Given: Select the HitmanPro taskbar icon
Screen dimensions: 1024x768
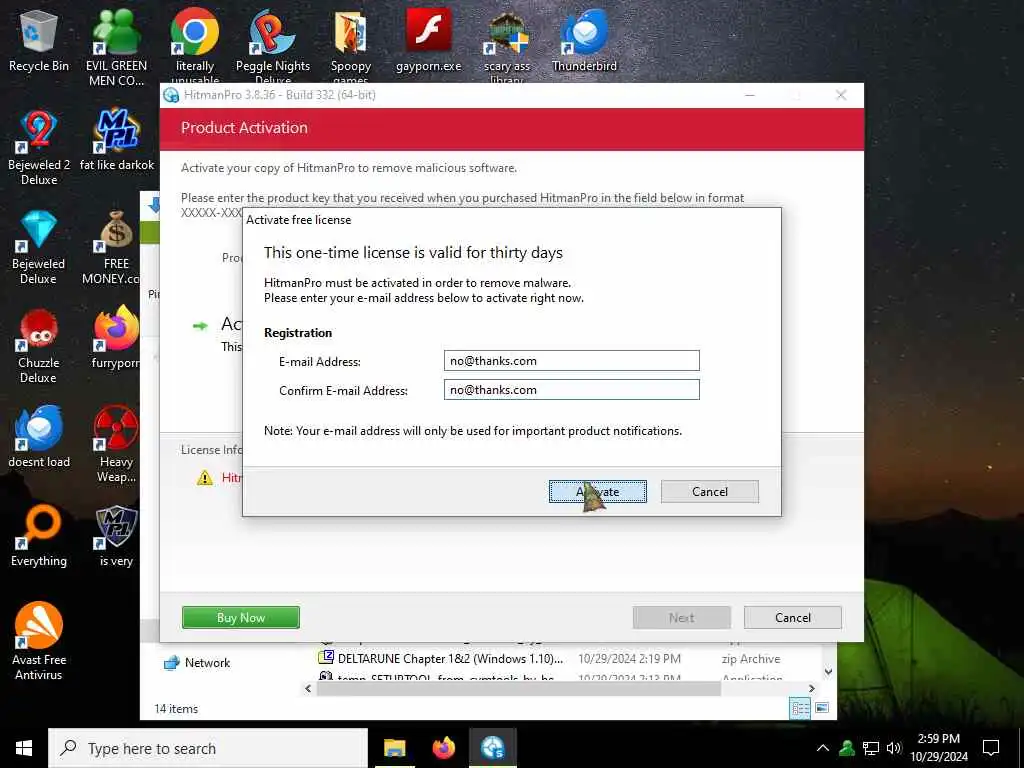Looking at the screenshot, I should click(x=493, y=748).
